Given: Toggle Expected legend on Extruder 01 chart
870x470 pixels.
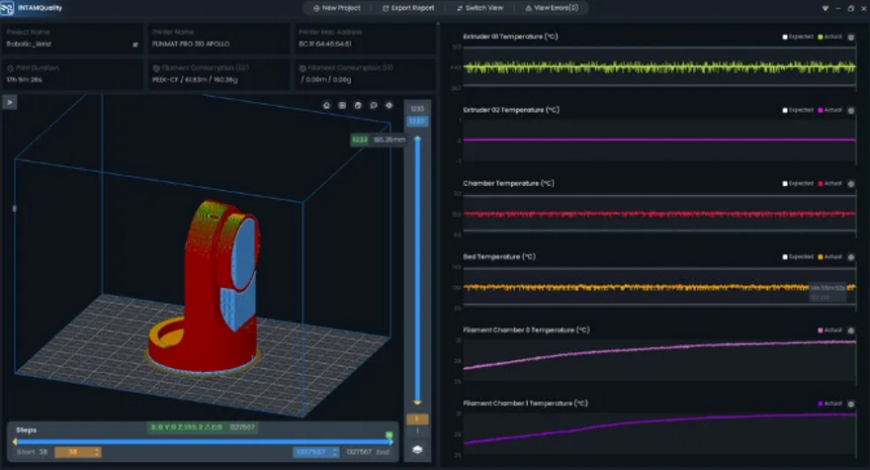Looking at the screenshot, I should click(x=797, y=37).
